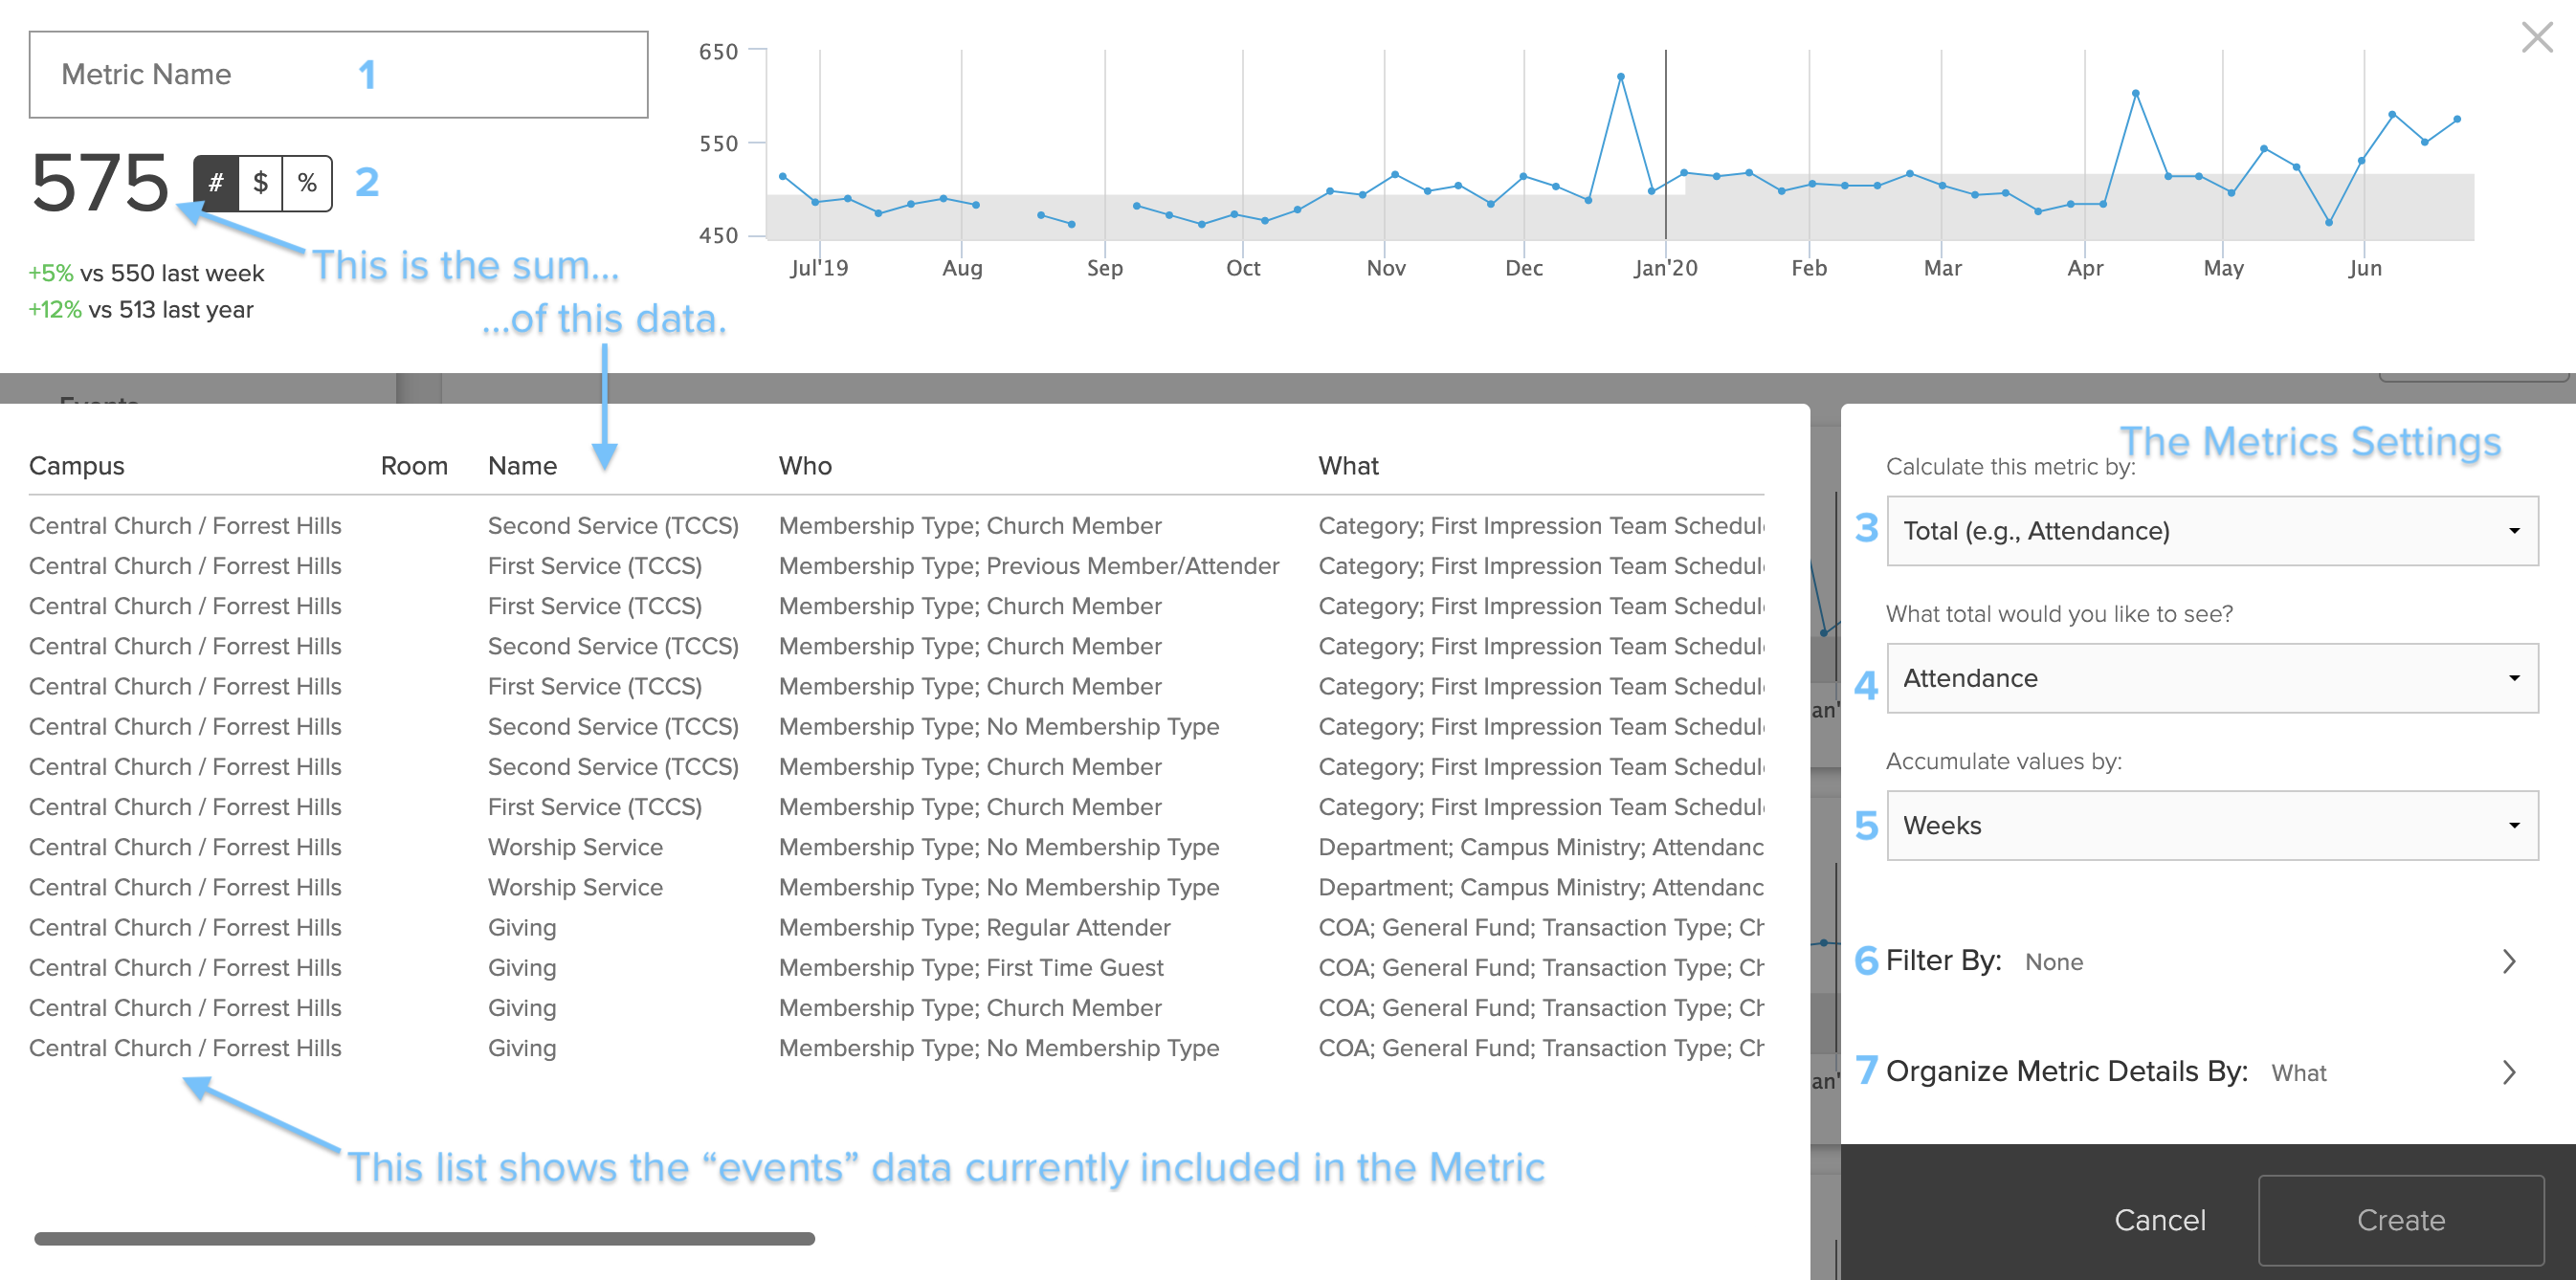Select the dollar ($) display format
This screenshot has width=2576, height=1280.
point(260,183)
